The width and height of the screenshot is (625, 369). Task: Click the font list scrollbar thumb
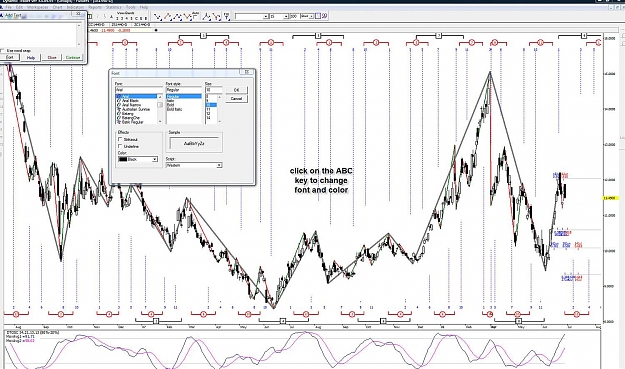point(160,105)
